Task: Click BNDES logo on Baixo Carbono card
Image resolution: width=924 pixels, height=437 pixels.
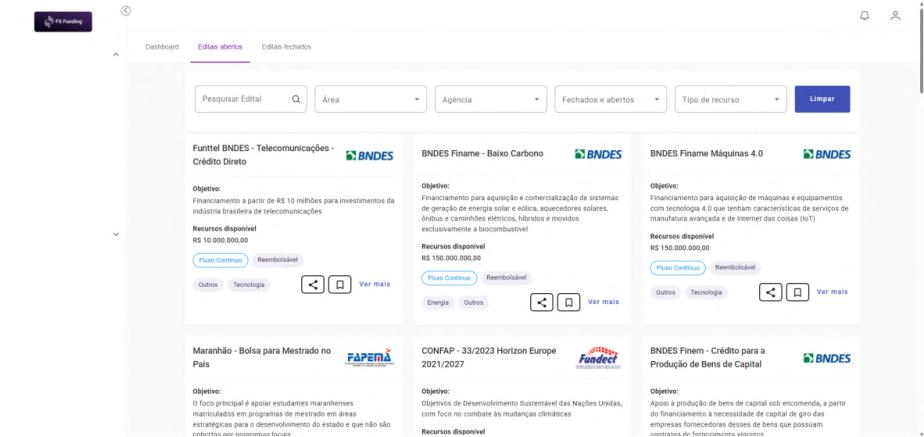Action: [598, 154]
